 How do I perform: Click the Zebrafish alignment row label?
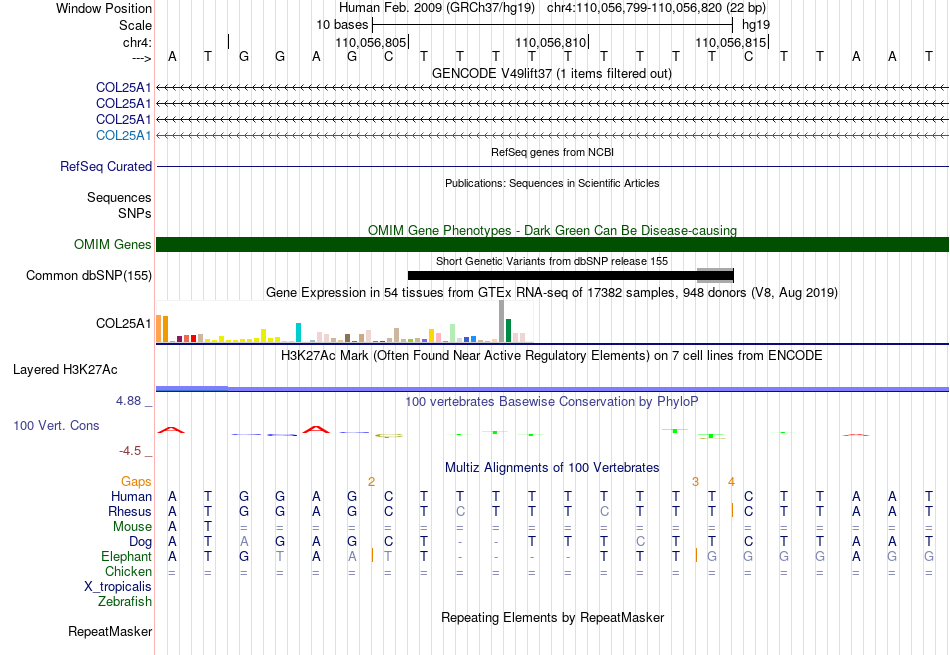(125, 602)
